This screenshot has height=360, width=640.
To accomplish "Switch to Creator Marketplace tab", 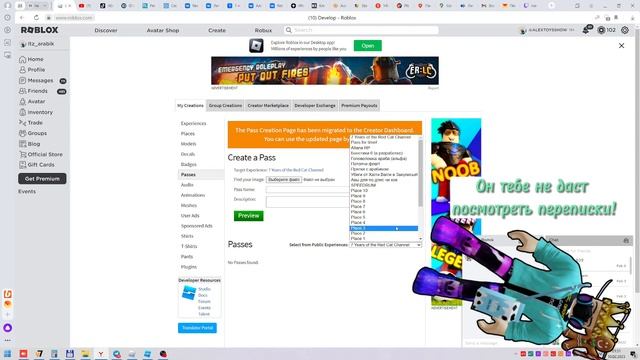I will pos(268,105).
